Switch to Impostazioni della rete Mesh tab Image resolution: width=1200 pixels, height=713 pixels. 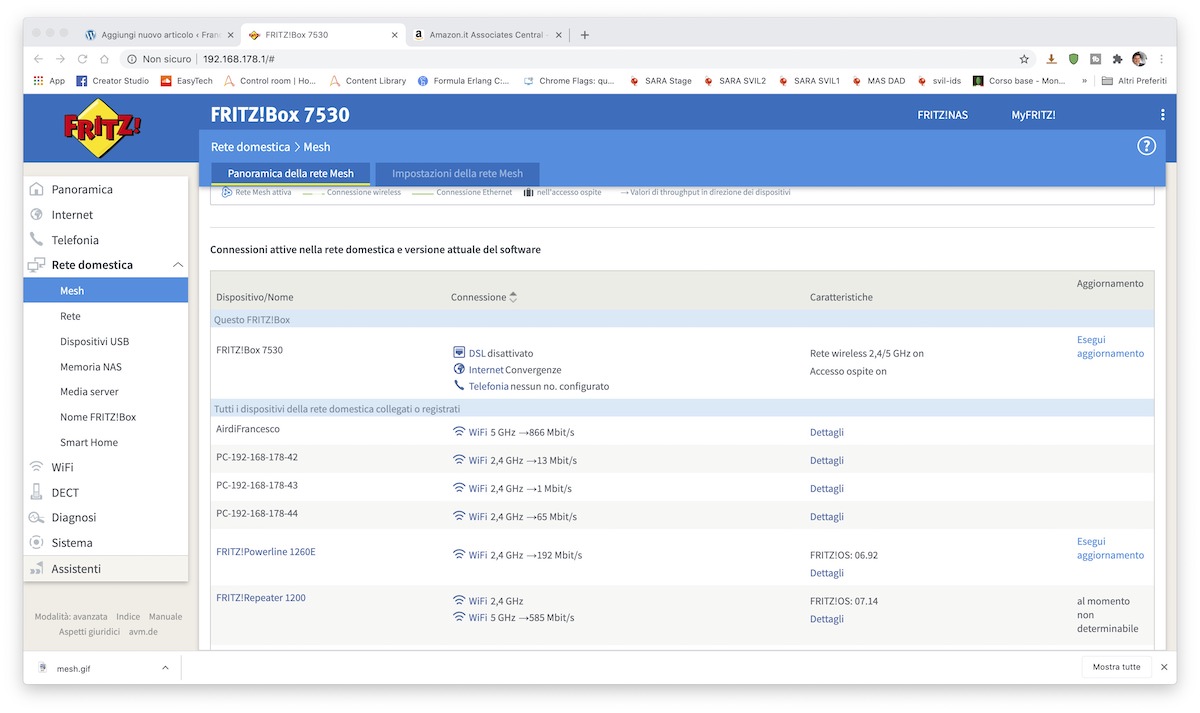[457, 174]
